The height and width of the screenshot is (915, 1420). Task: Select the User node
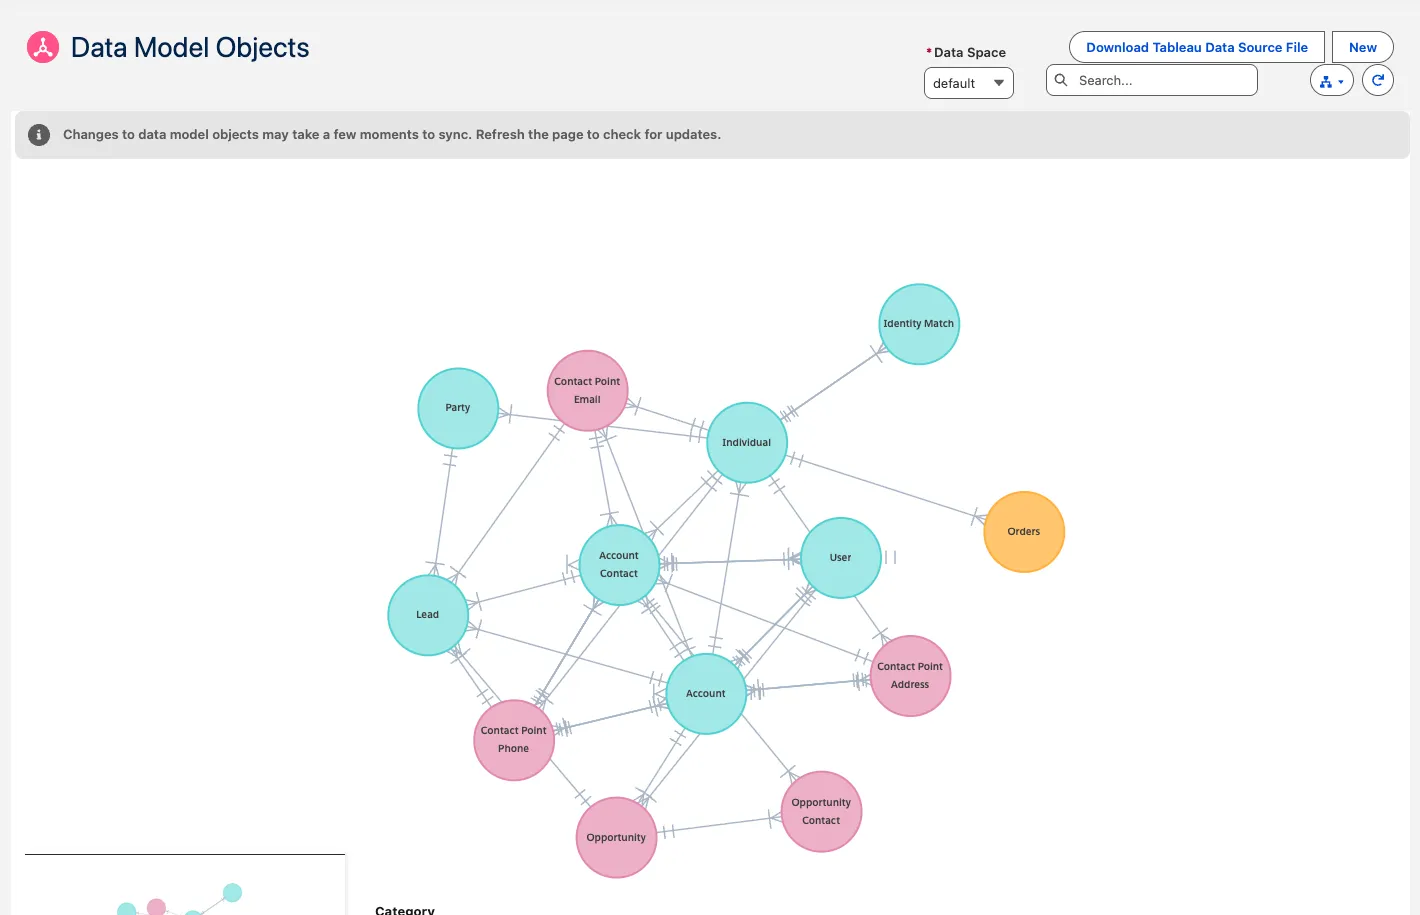[x=840, y=558]
